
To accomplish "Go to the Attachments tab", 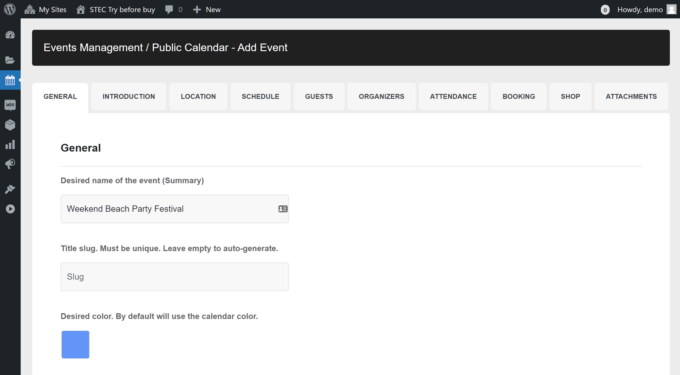I will (x=631, y=97).
